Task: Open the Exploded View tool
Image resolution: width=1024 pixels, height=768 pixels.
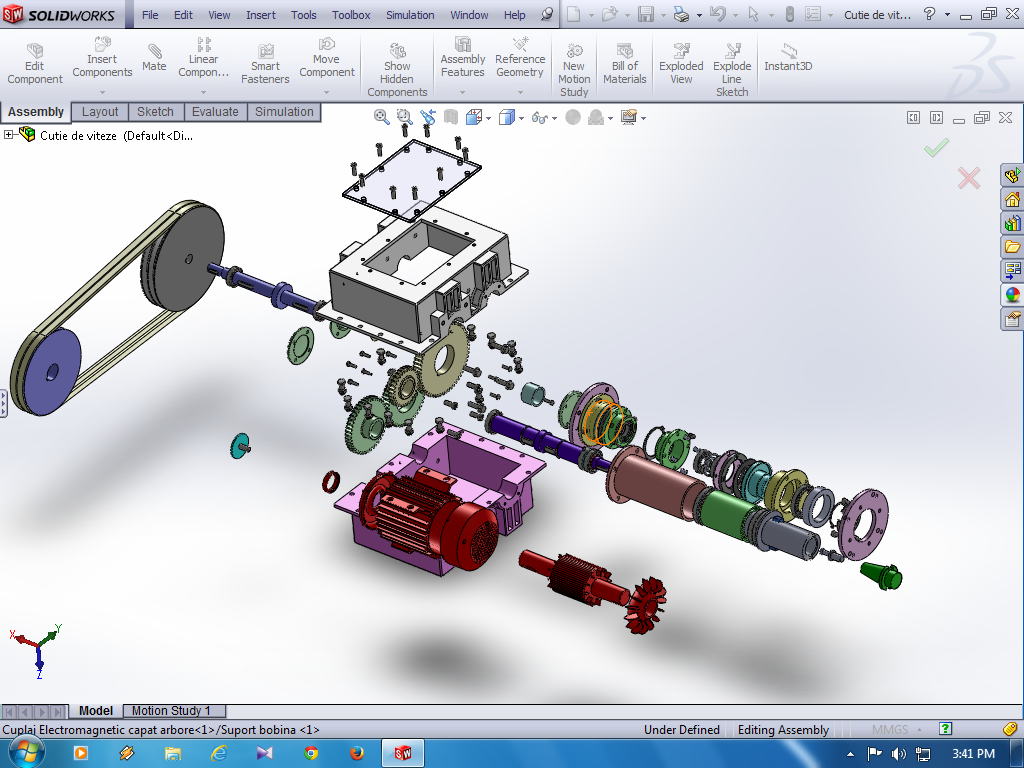Action: click(x=681, y=63)
